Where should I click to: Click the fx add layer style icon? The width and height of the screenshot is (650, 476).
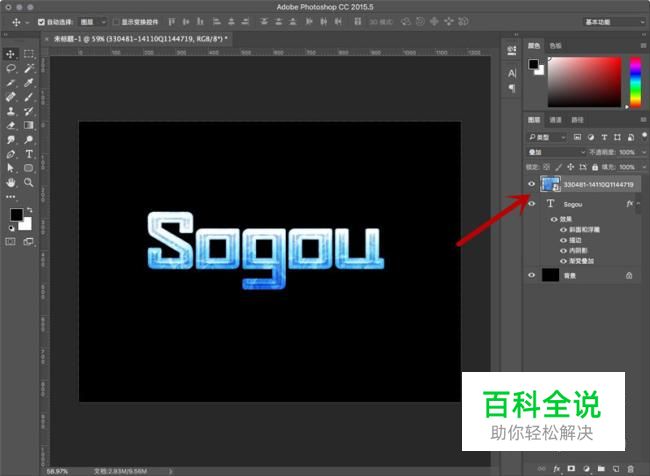(x=556, y=469)
